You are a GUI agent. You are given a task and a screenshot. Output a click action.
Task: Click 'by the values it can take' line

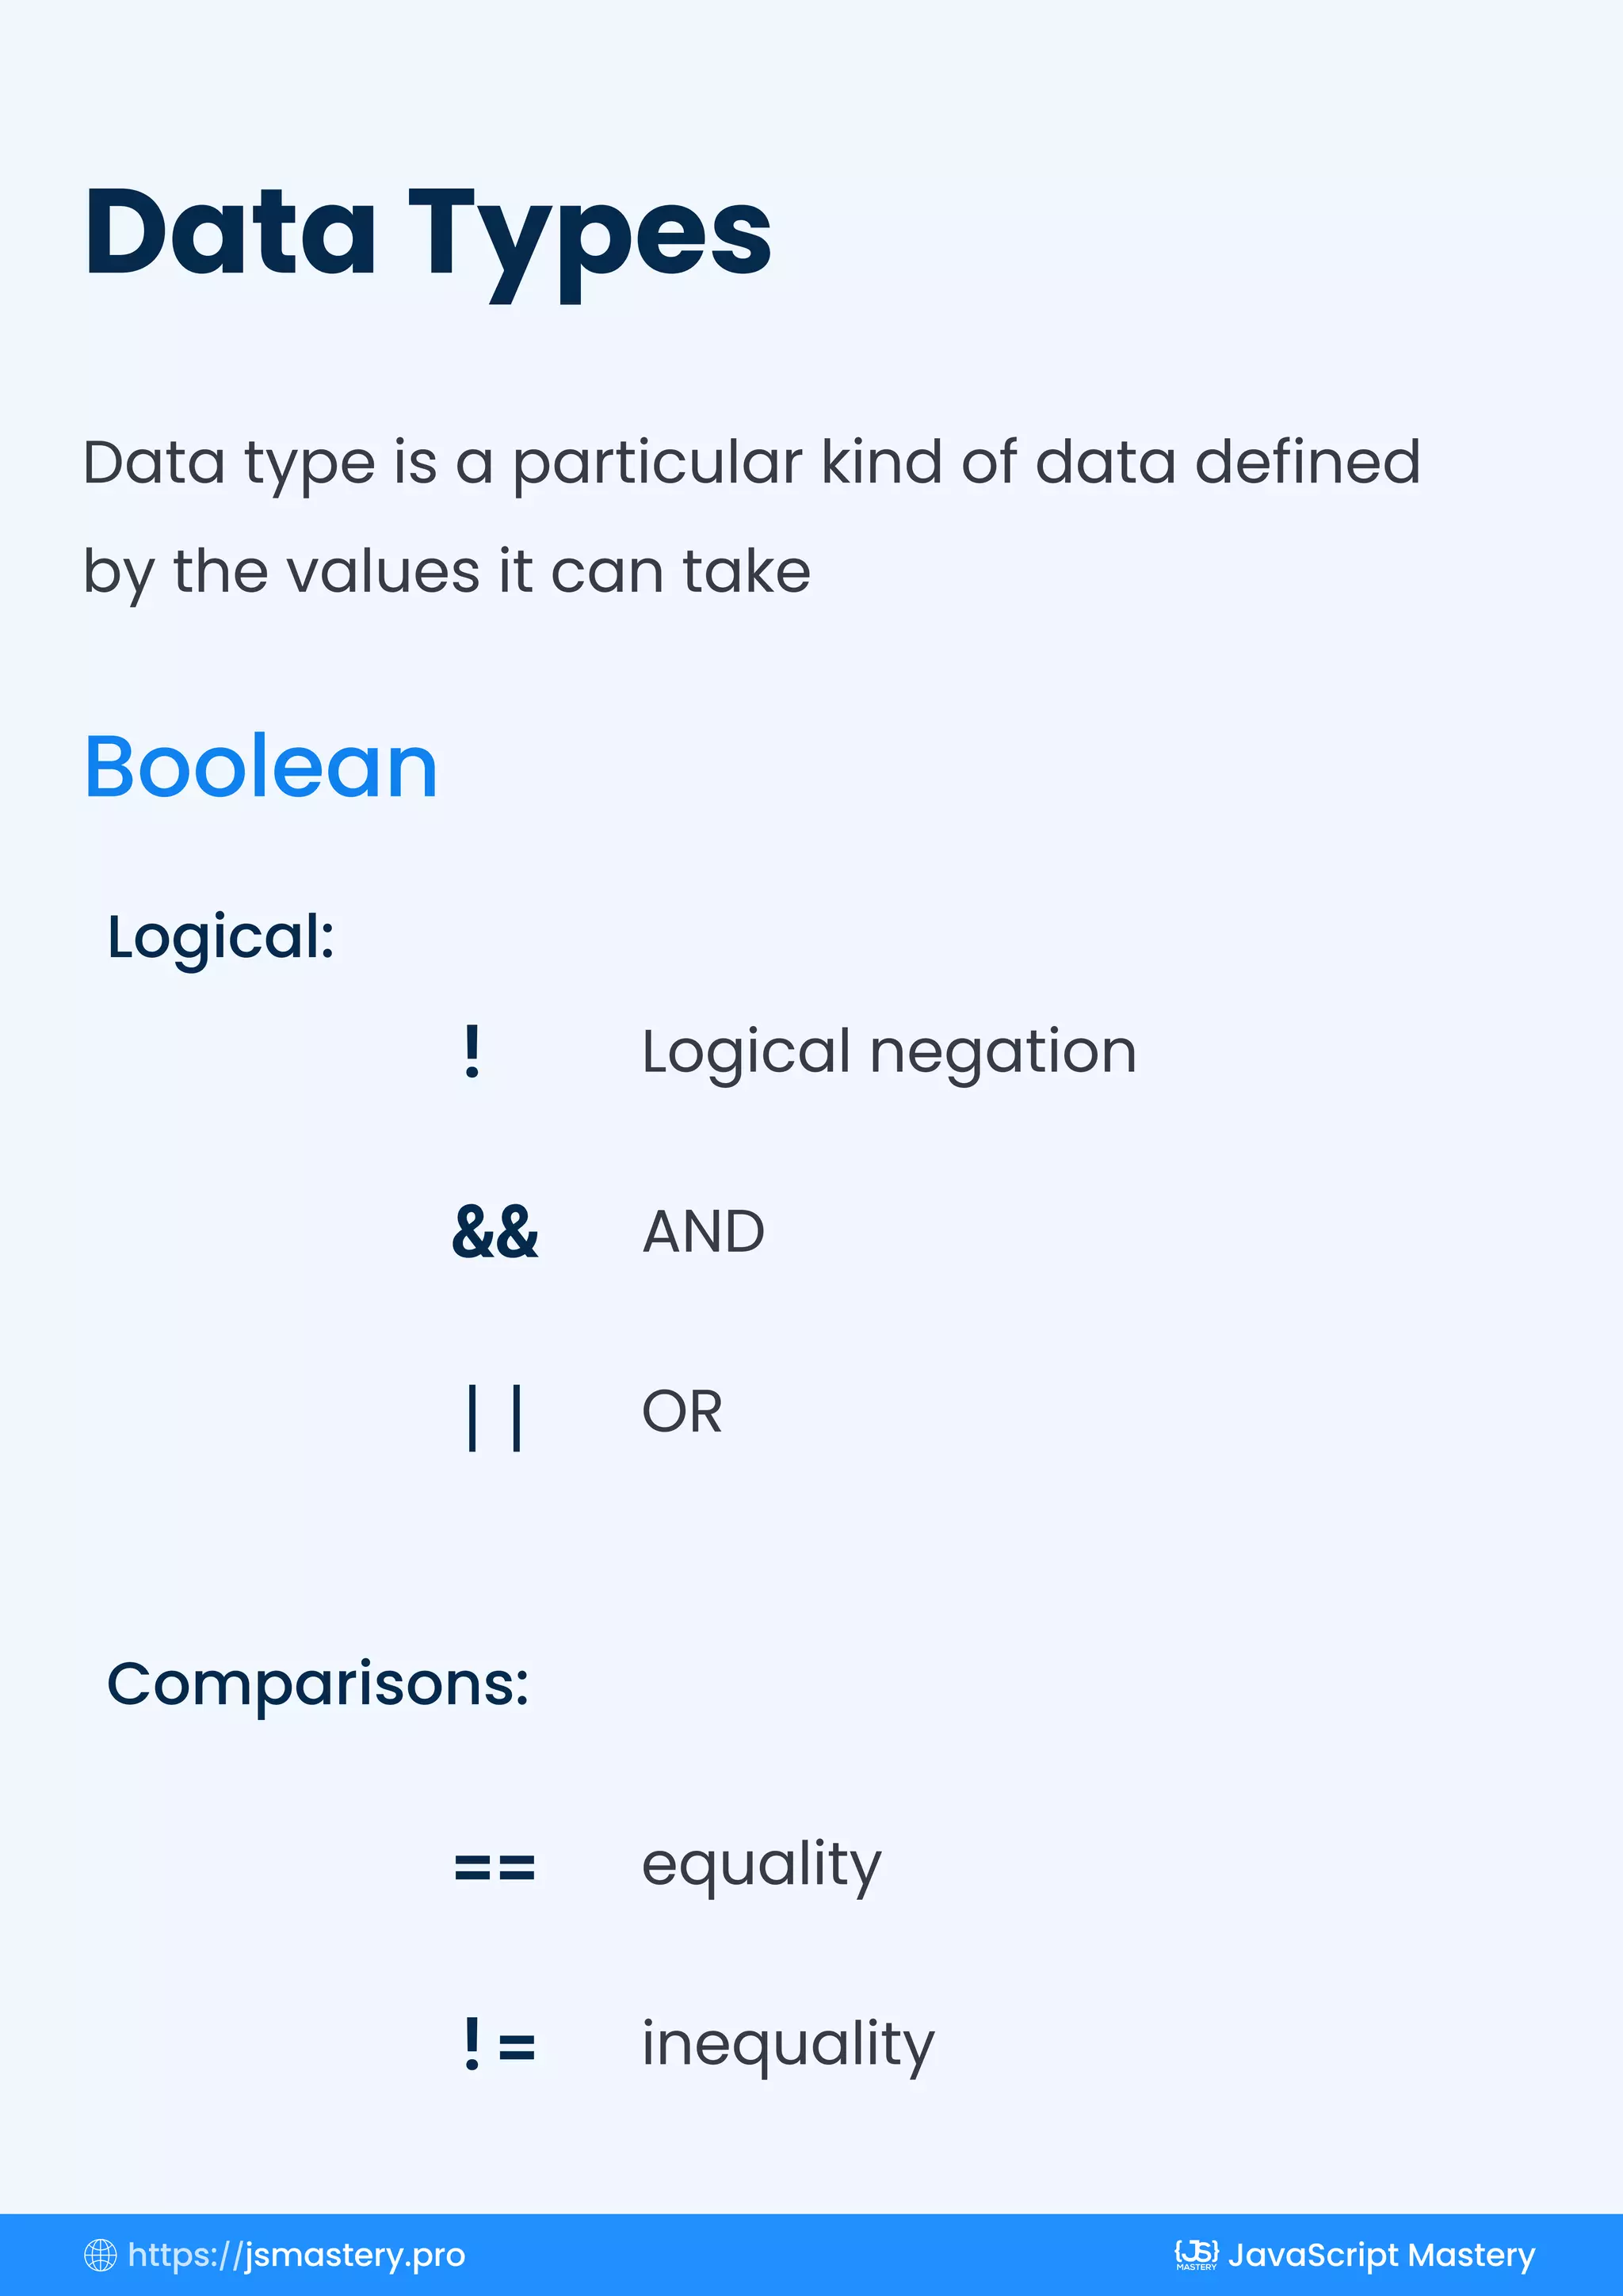(x=447, y=574)
